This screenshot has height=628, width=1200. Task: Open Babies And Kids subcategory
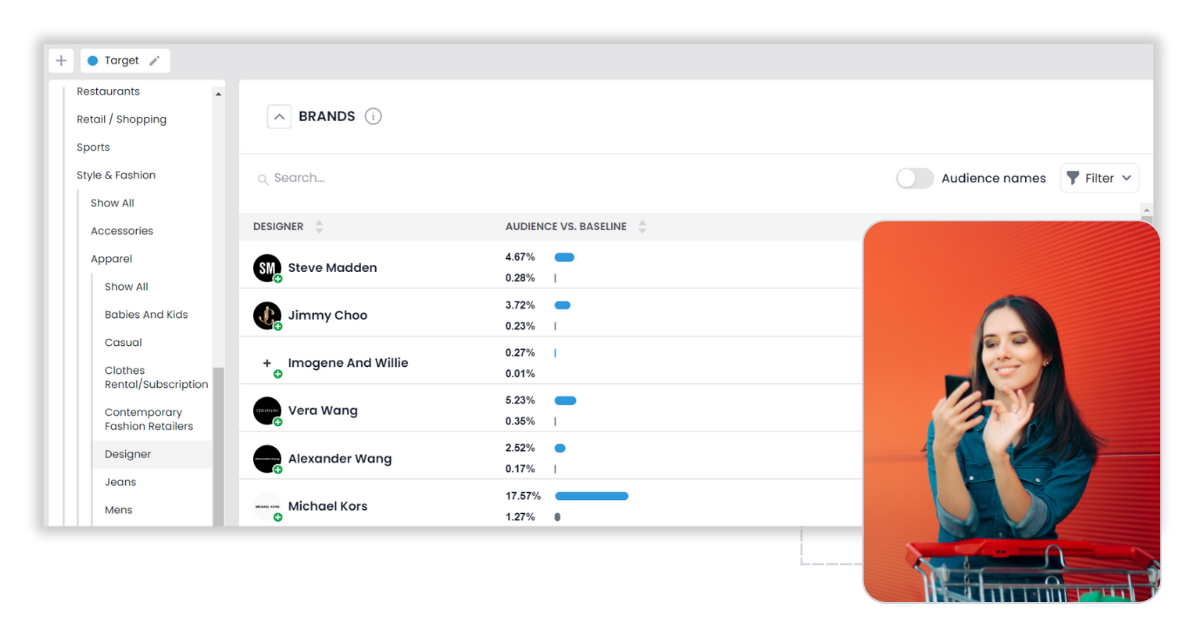point(146,315)
